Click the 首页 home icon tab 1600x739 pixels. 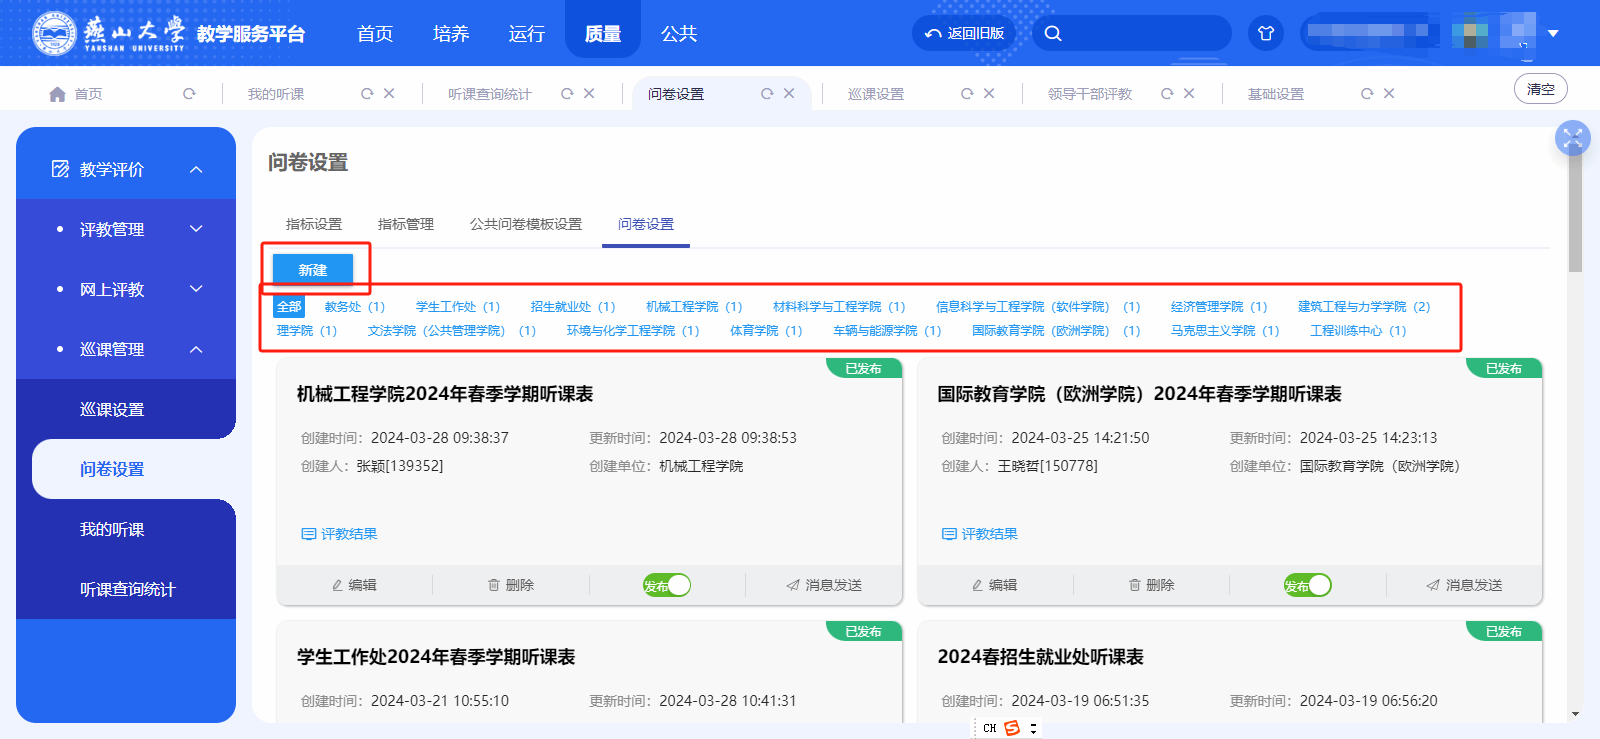point(76,94)
